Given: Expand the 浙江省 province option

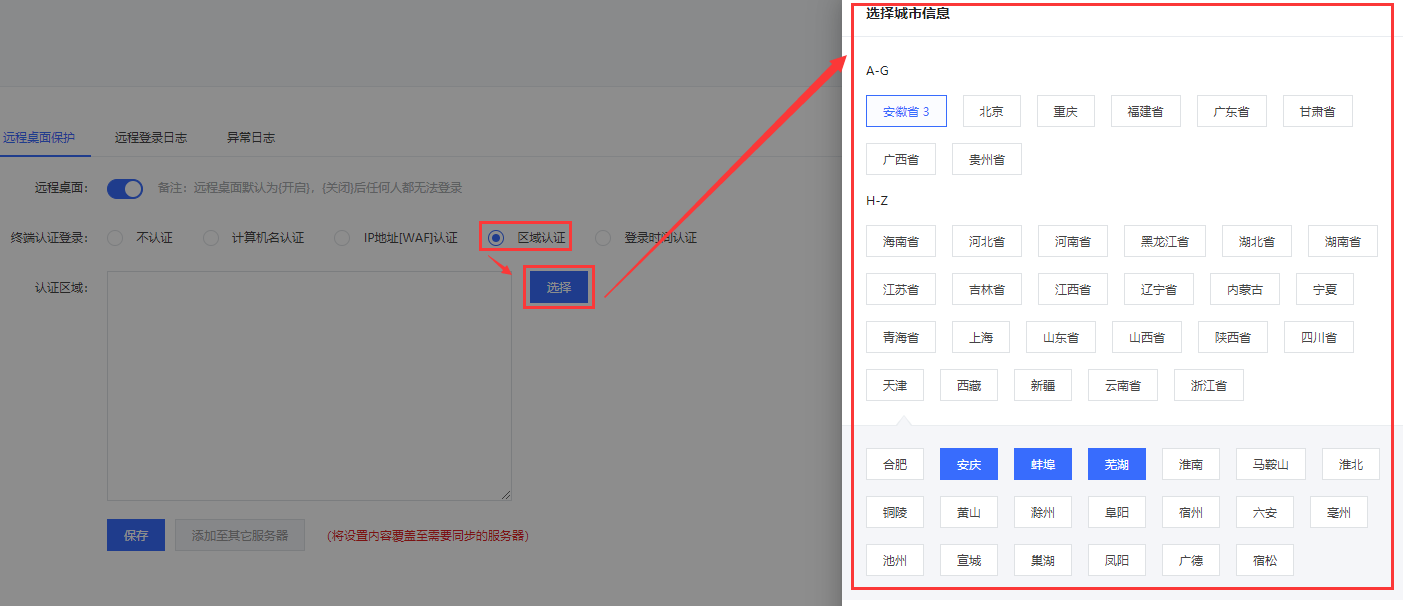Looking at the screenshot, I should 1208,385.
